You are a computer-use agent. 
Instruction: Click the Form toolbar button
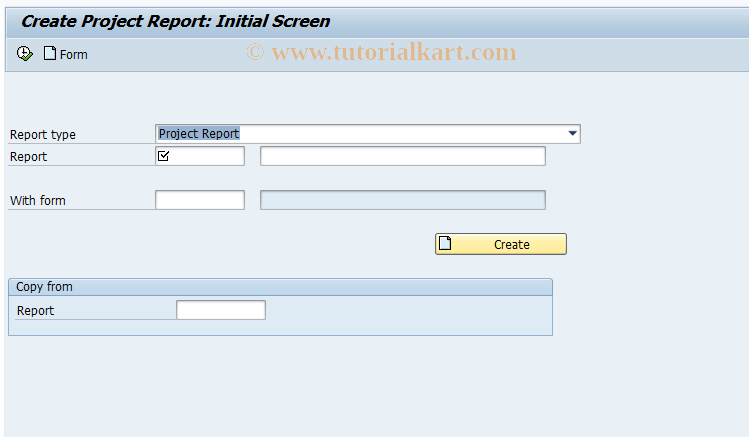click(65, 54)
